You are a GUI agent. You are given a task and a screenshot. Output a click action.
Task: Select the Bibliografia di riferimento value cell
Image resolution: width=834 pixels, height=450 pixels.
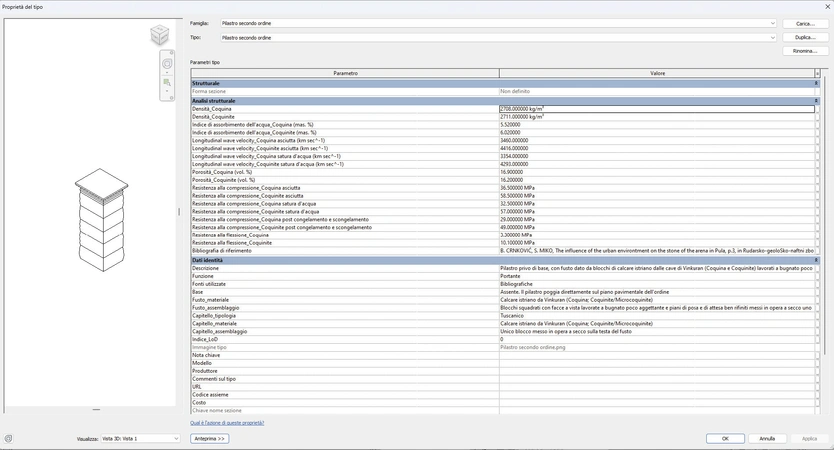[657, 251]
